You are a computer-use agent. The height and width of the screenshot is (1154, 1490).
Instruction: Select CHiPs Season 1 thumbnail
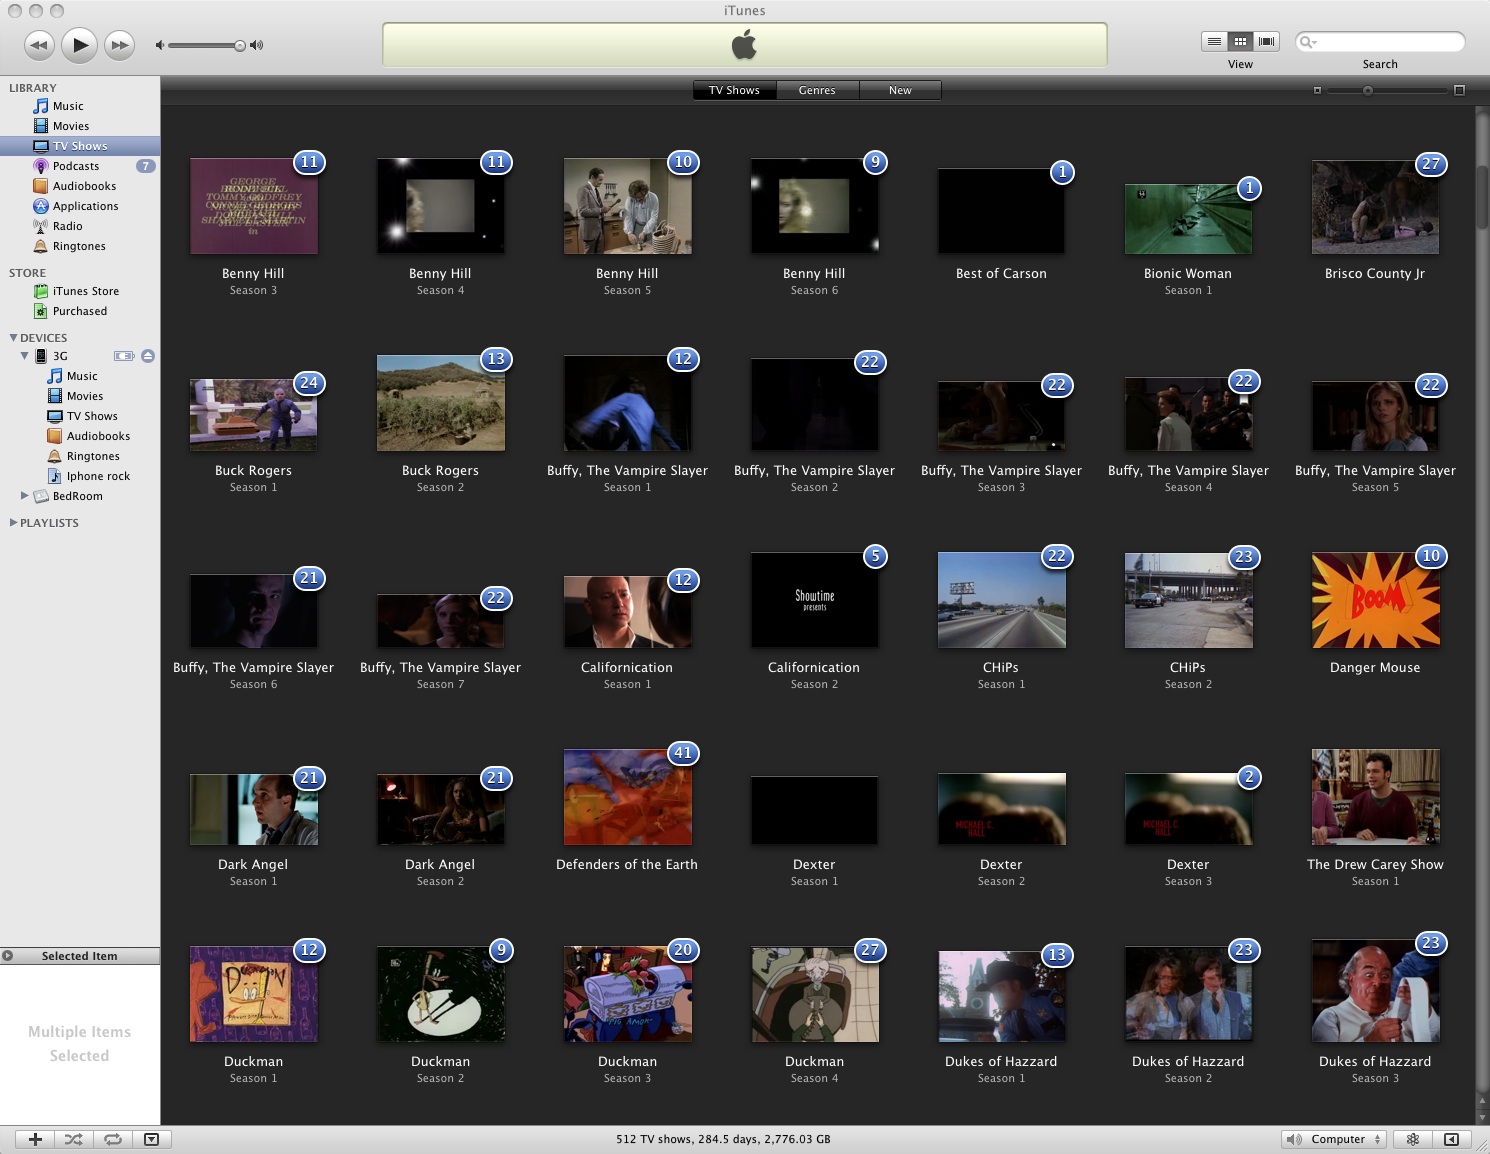tap(1002, 600)
